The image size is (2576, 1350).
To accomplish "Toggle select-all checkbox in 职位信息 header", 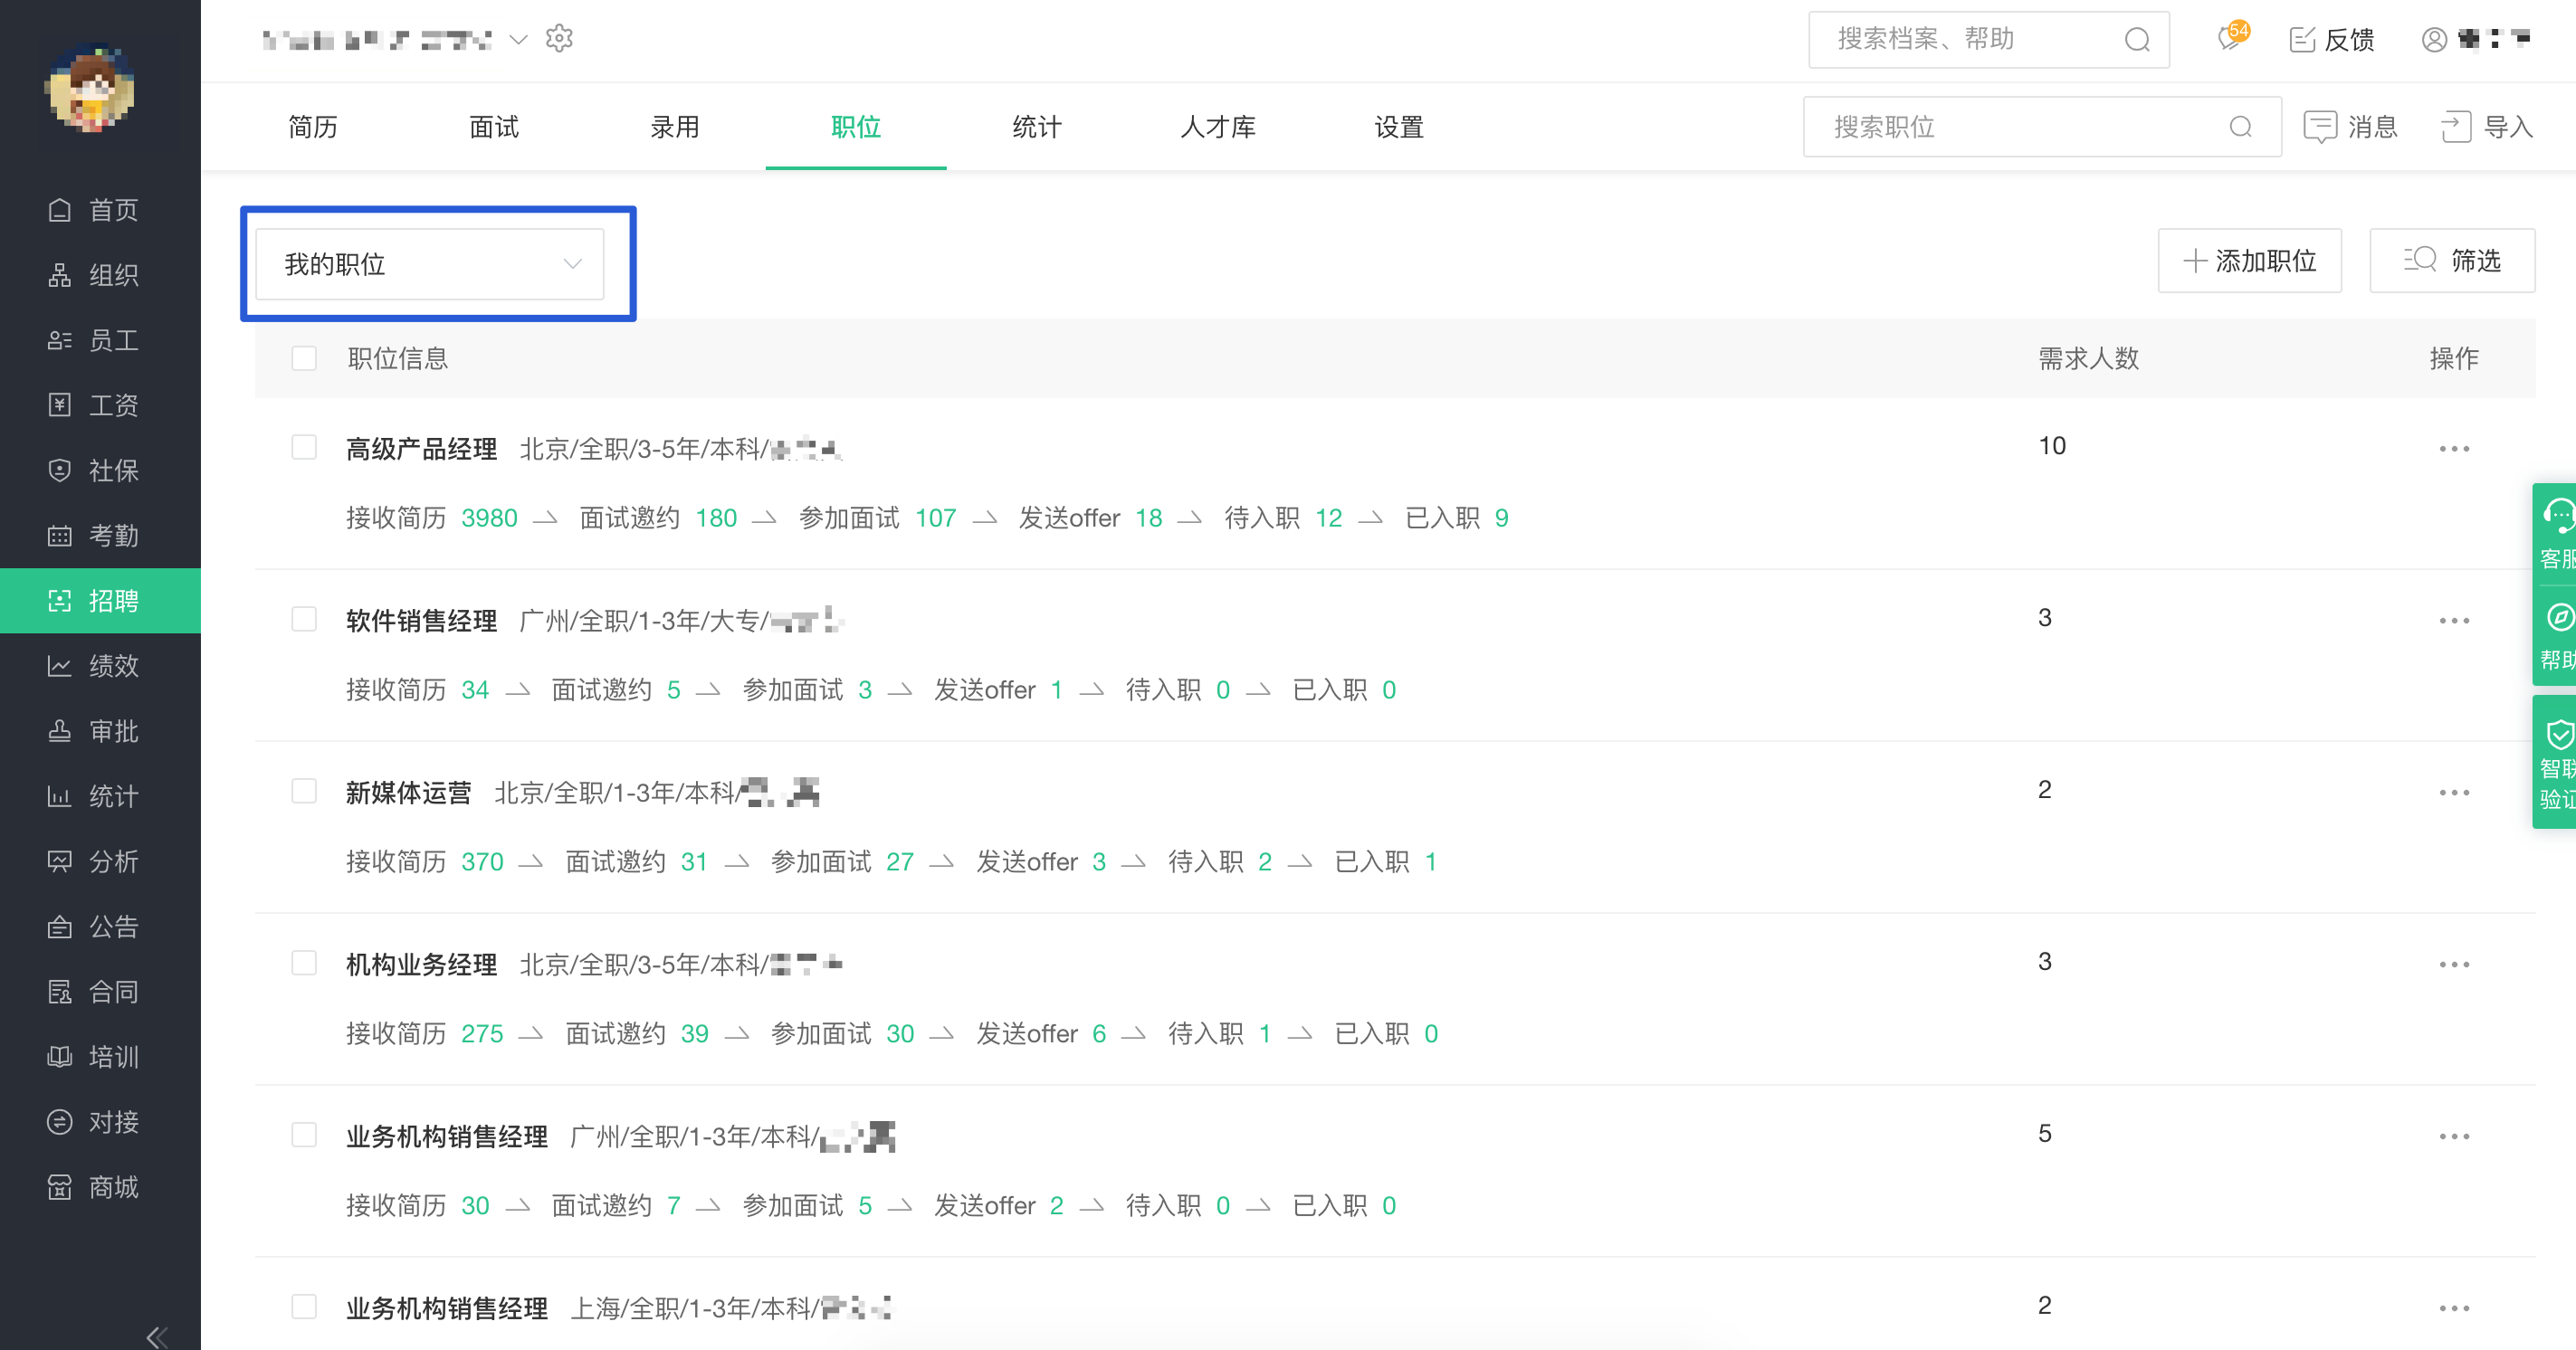I will click(304, 358).
